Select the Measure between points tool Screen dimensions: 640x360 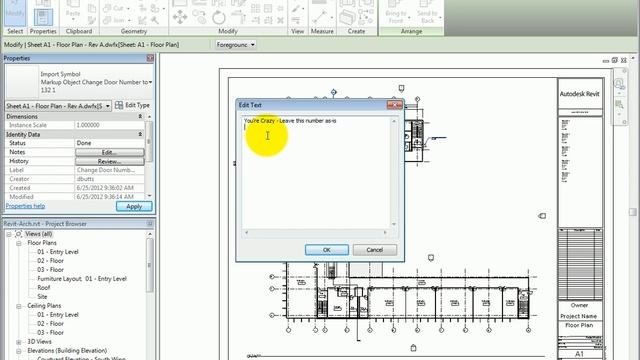click(x=320, y=17)
